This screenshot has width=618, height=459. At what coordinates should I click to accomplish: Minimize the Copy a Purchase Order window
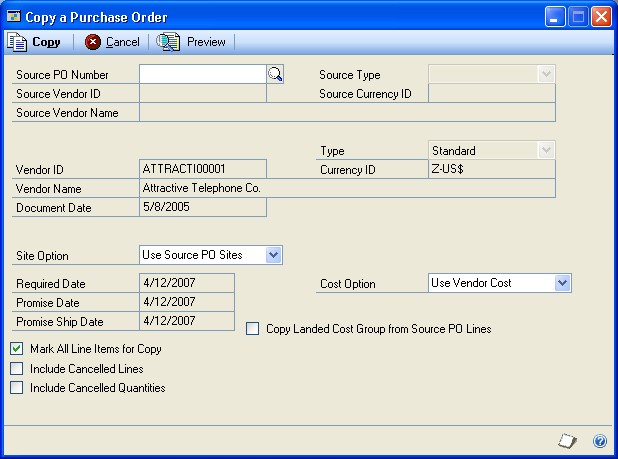click(x=555, y=17)
